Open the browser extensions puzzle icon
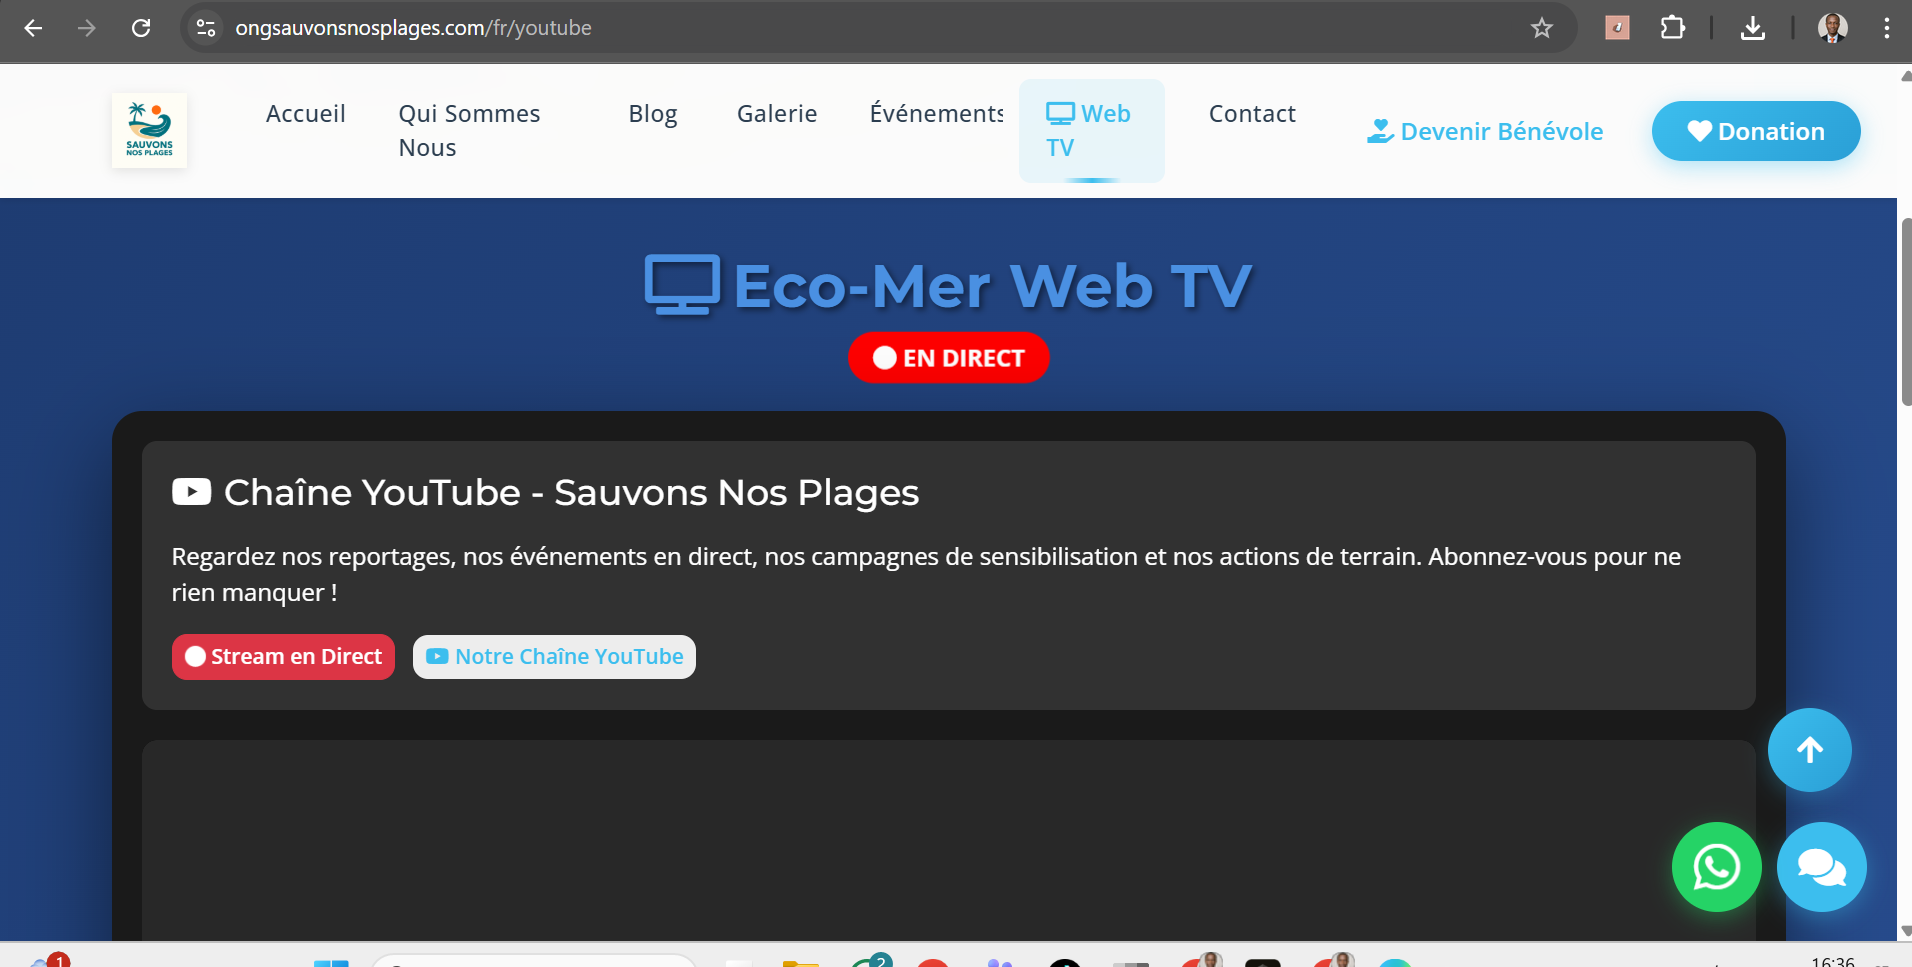The height and width of the screenshot is (967, 1912). click(1672, 28)
